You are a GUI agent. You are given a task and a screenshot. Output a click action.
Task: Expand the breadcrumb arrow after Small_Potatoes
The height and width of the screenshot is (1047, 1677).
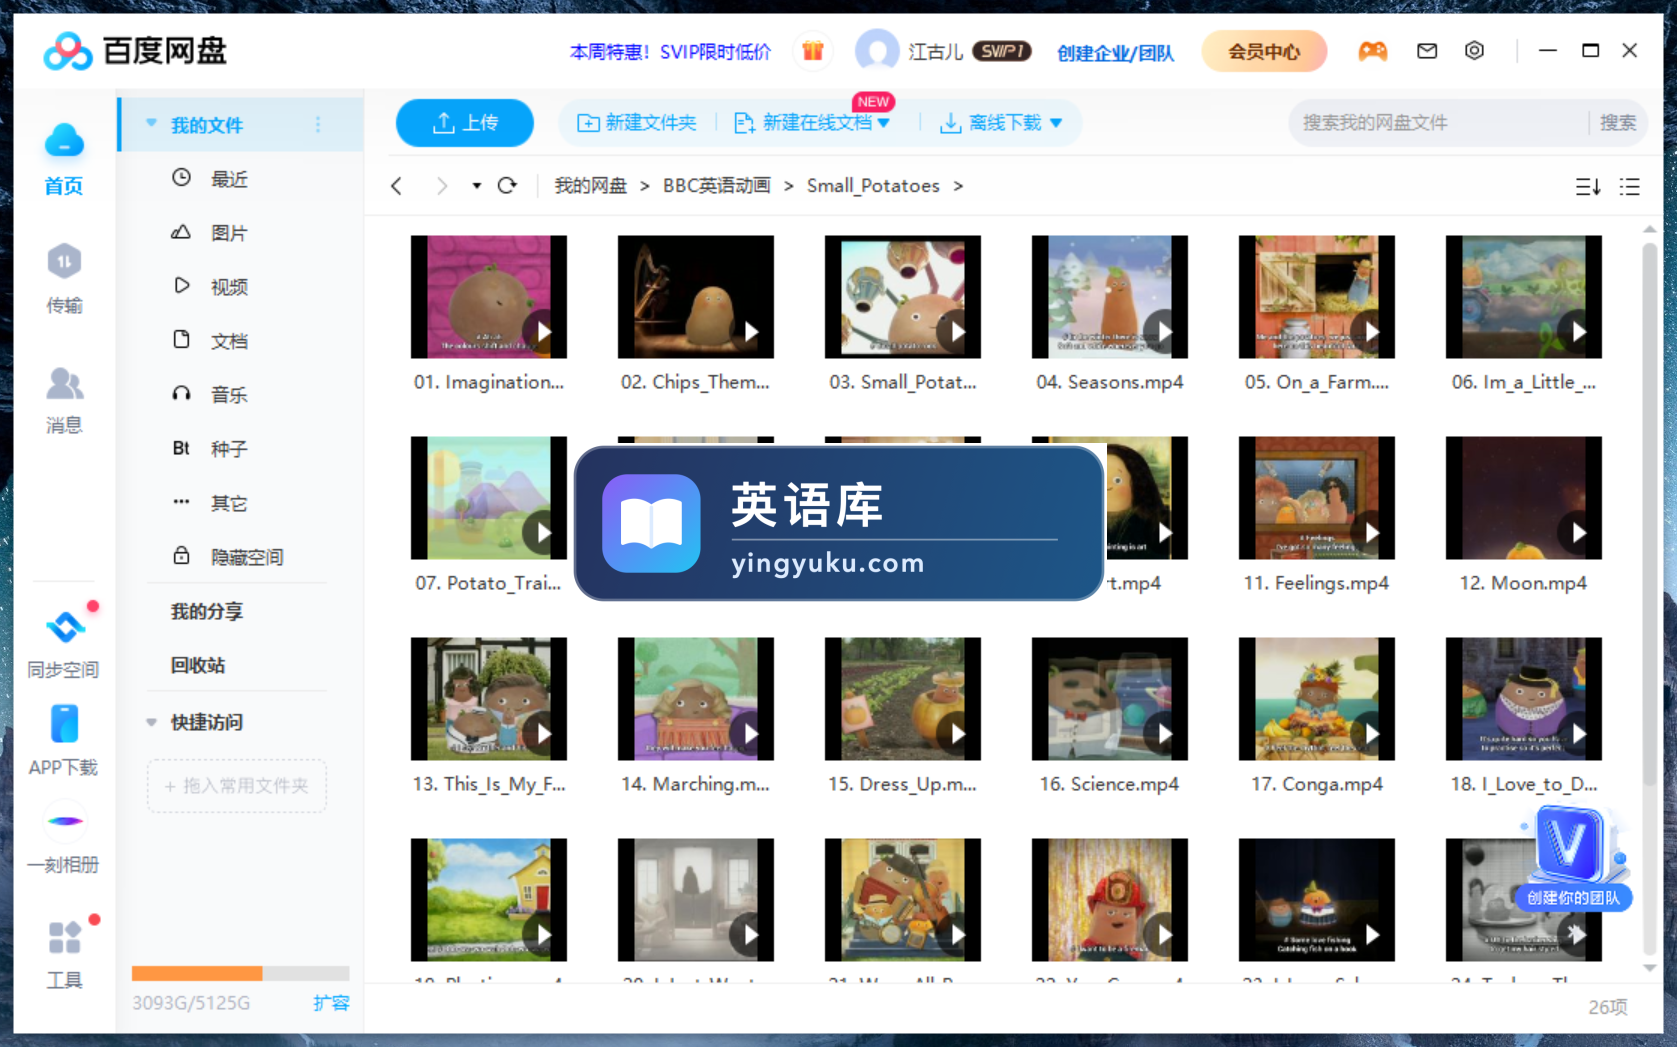click(x=958, y=186)
